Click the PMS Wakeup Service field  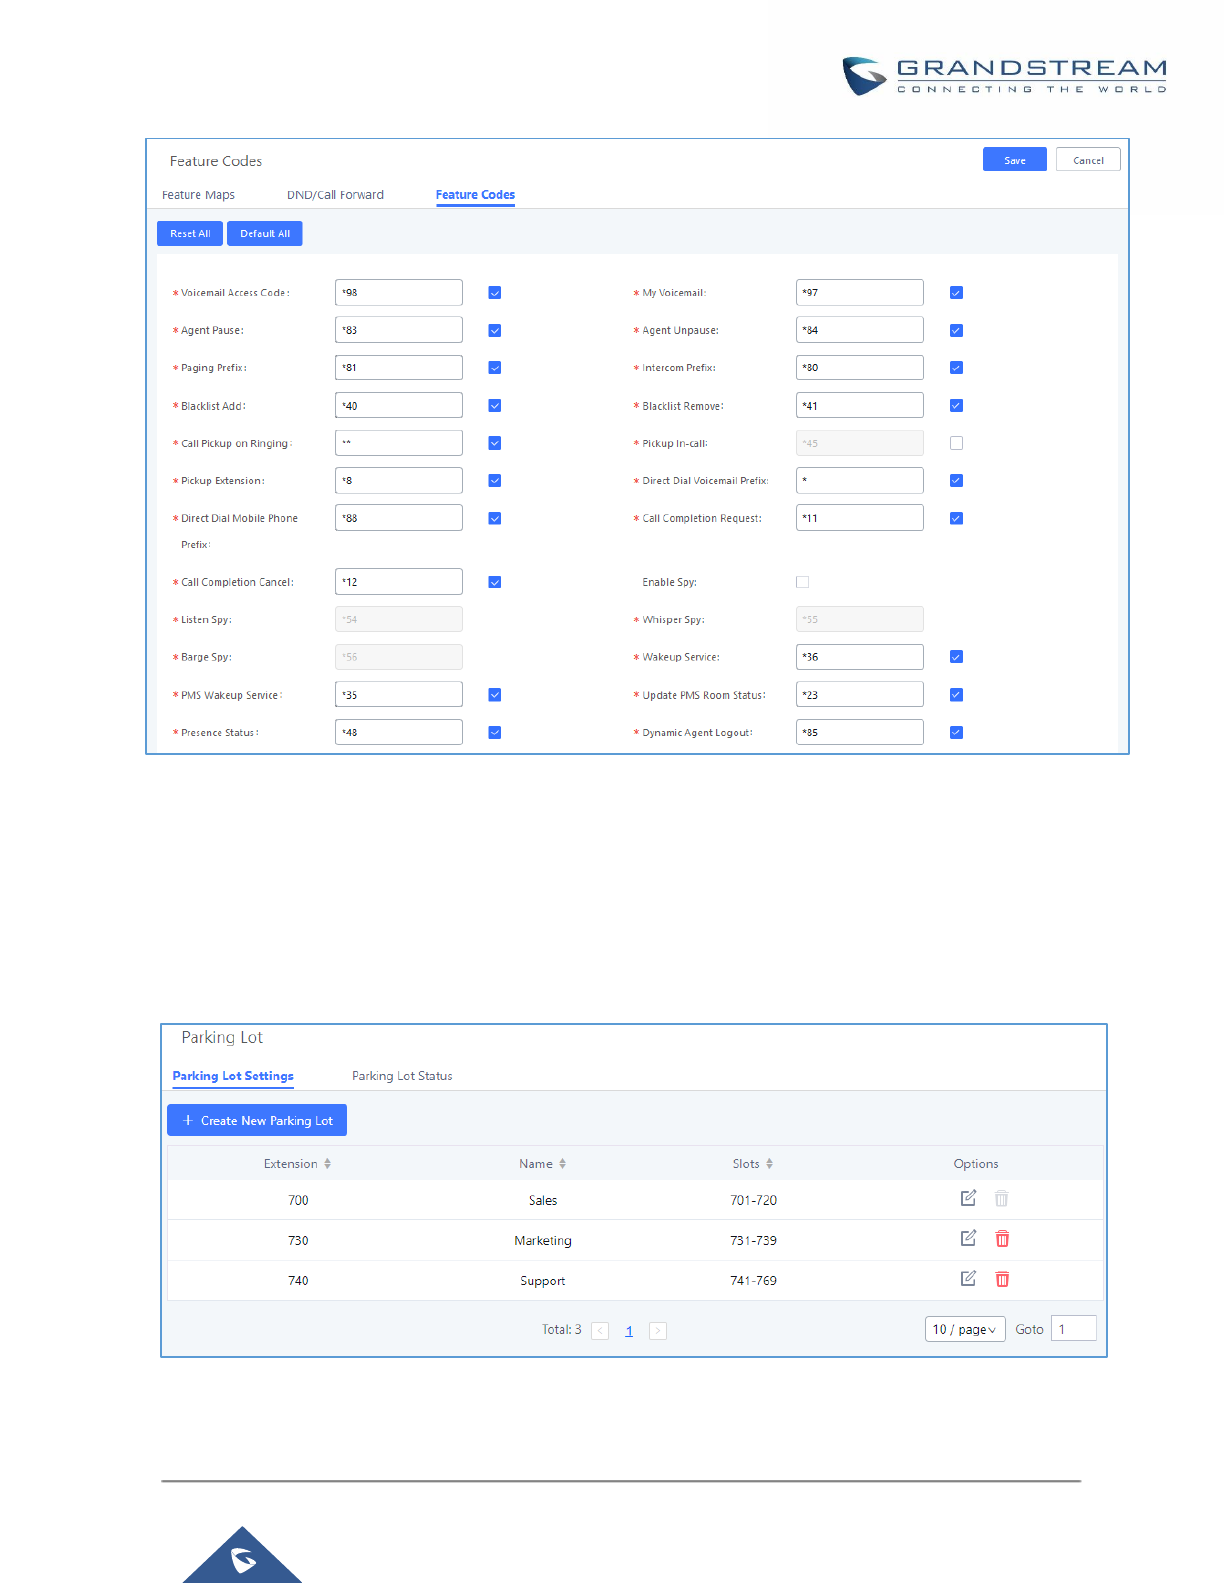(x=399, y=695)
